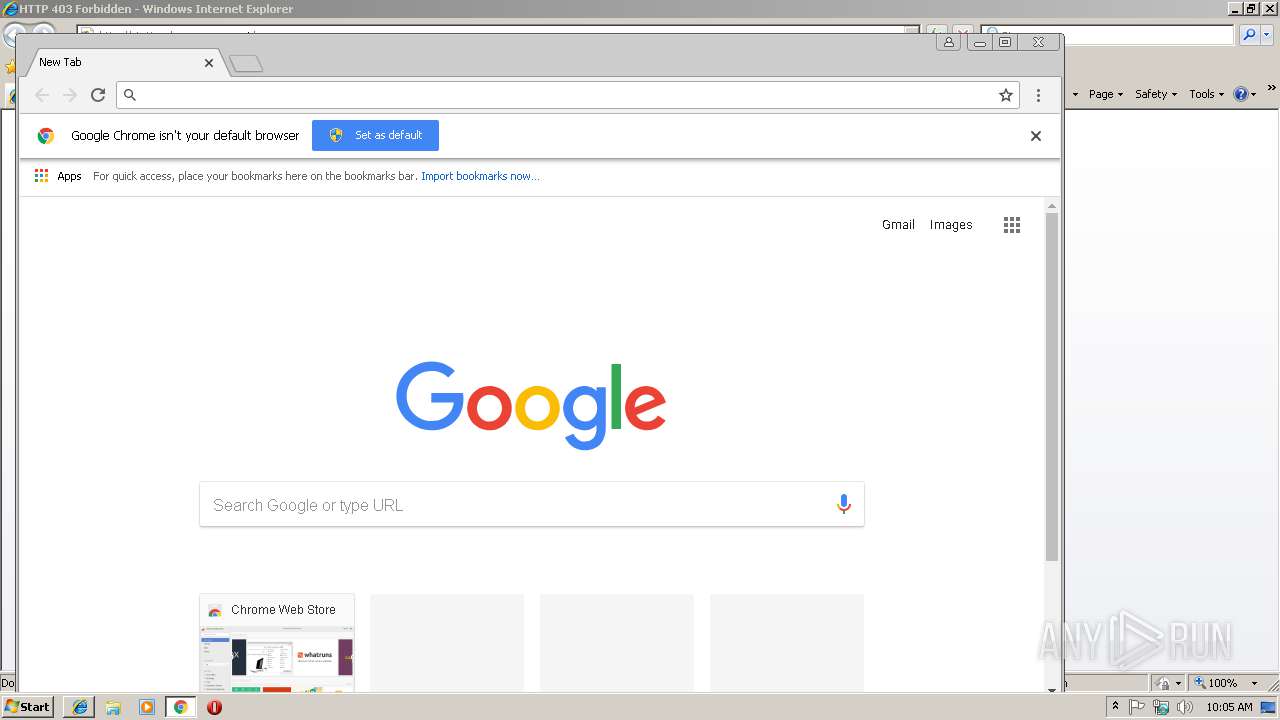Launch Windows Media Player from taskbar
The width and height of the screenshot is (1280, 720).
[147, 707]
